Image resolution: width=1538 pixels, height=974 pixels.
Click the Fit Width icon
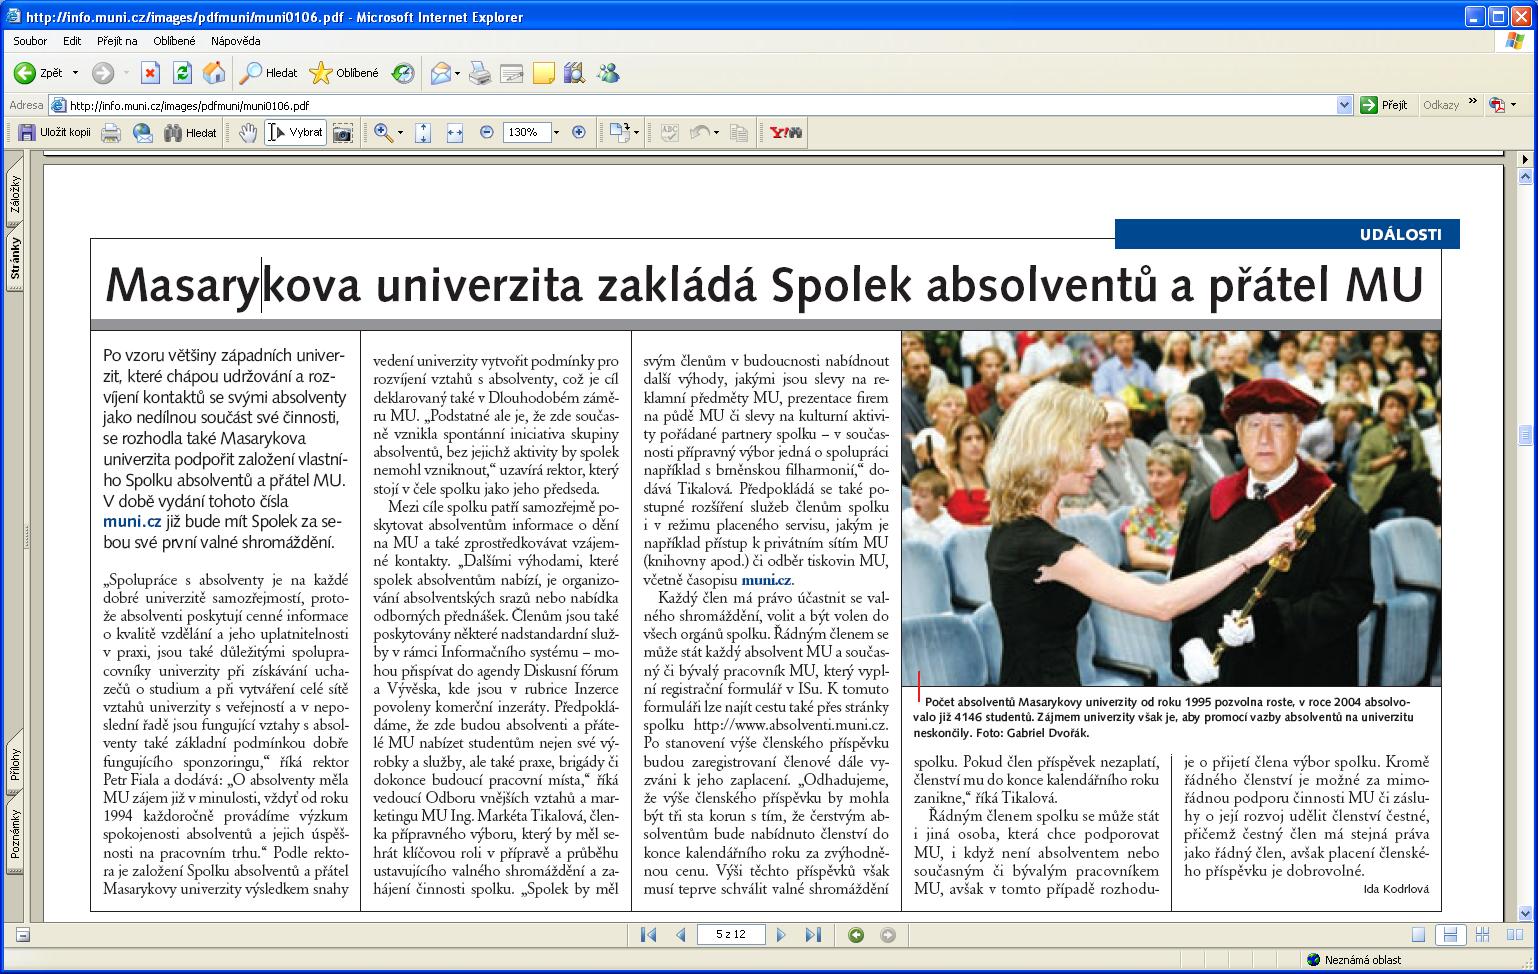[x=455, y=132]
